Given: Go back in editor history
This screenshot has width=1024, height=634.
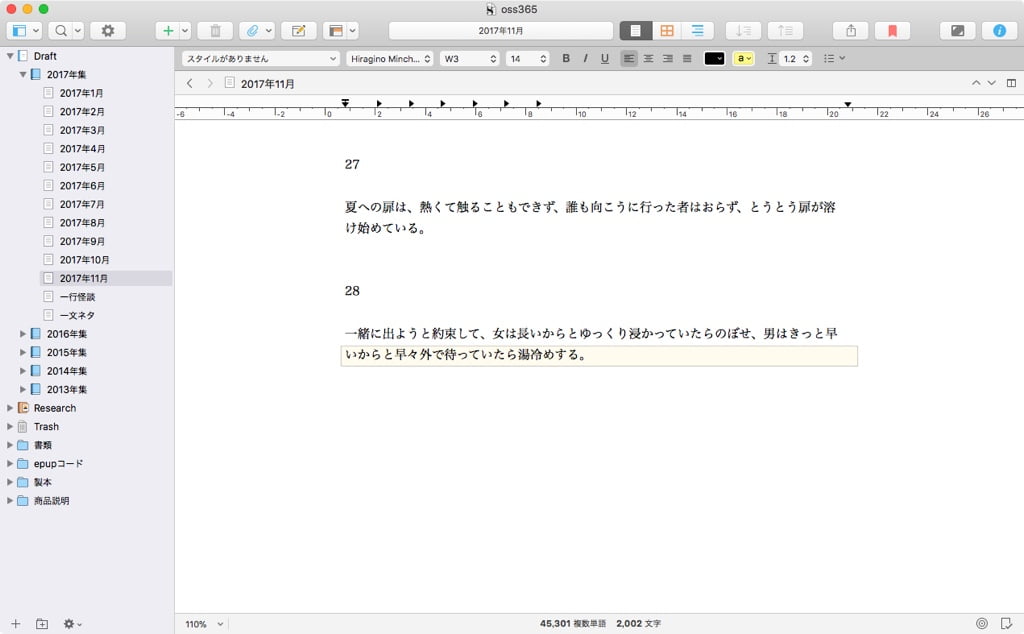Looking at the screenshot, I should (189, 84).
